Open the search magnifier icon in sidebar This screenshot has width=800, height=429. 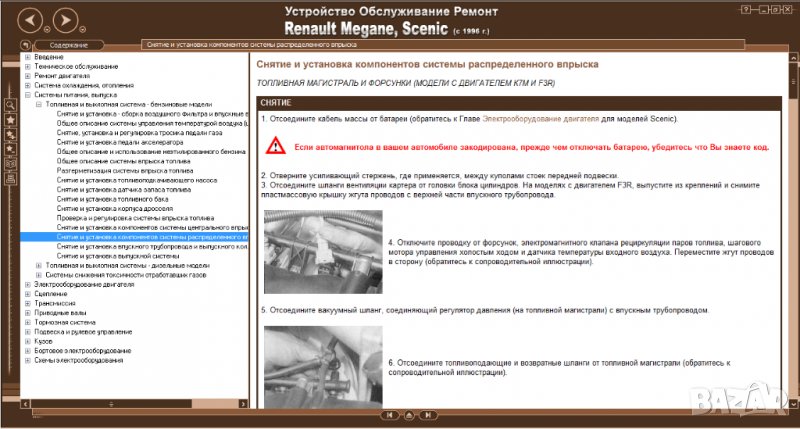(10, 103)
